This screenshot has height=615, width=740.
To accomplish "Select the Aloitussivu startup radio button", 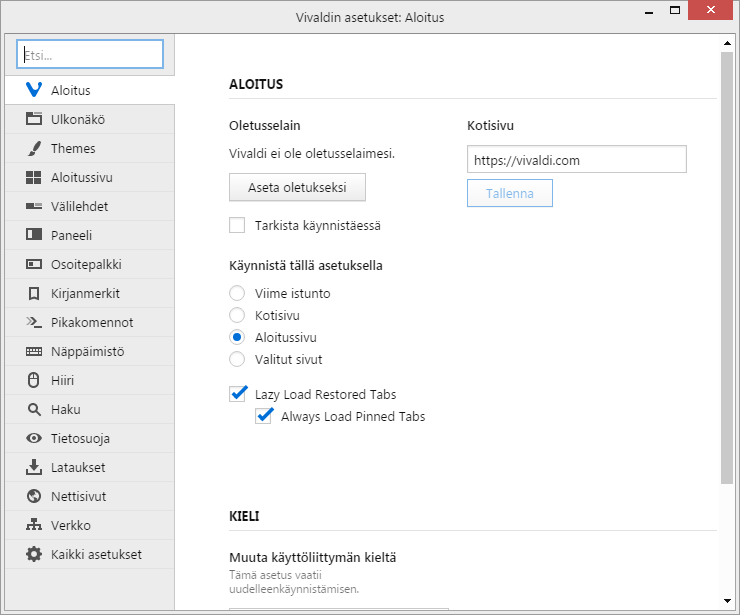I will click(237, 337).
